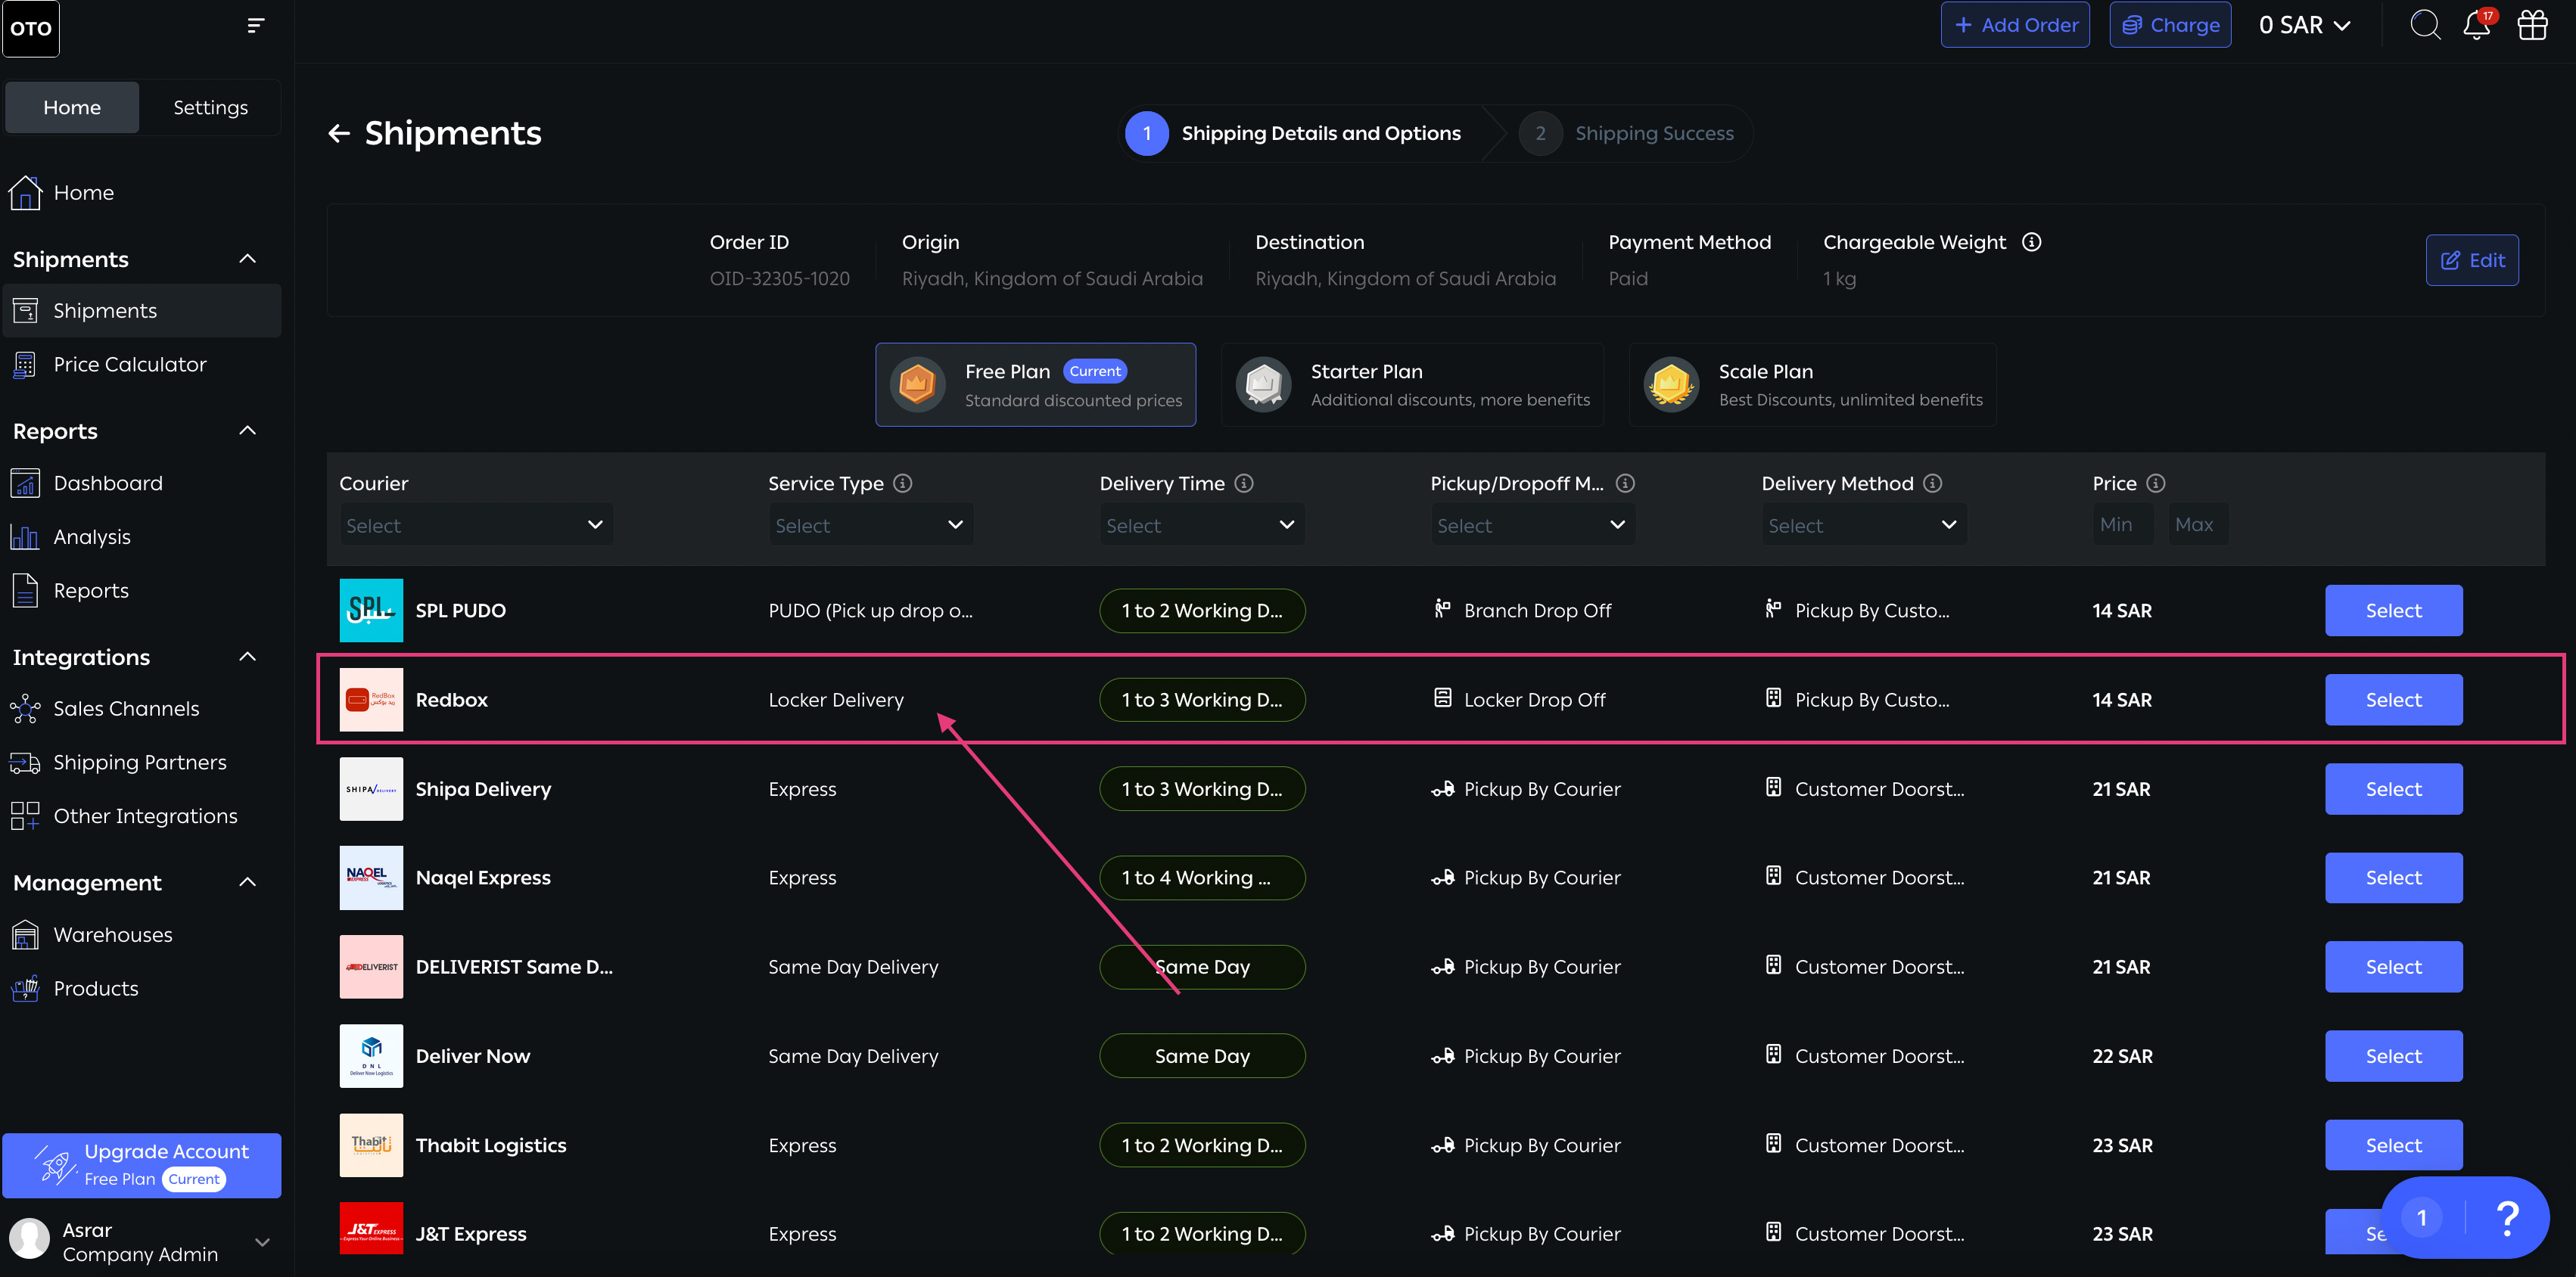Click the Shipa Delivery logo

pyautogui.click(x=371, y=789)
